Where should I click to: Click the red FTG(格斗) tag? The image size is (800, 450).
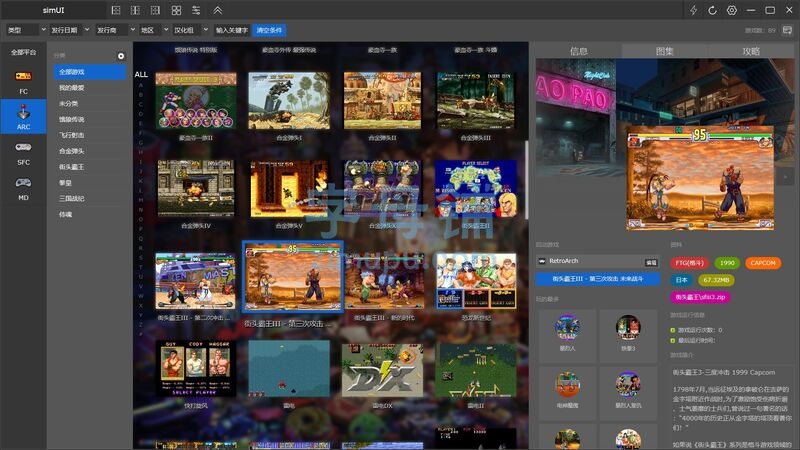point(689,263)
